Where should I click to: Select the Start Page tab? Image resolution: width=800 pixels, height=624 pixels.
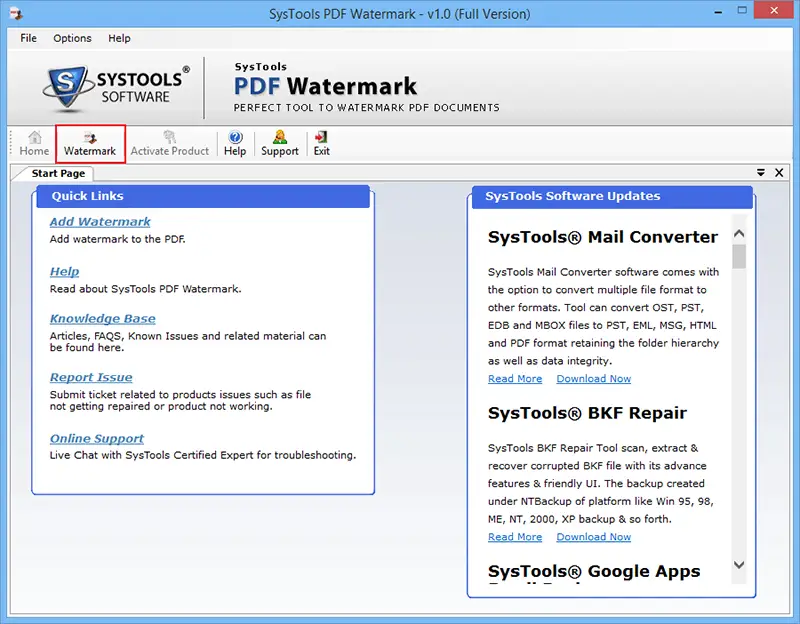click(x=58, y=173)
